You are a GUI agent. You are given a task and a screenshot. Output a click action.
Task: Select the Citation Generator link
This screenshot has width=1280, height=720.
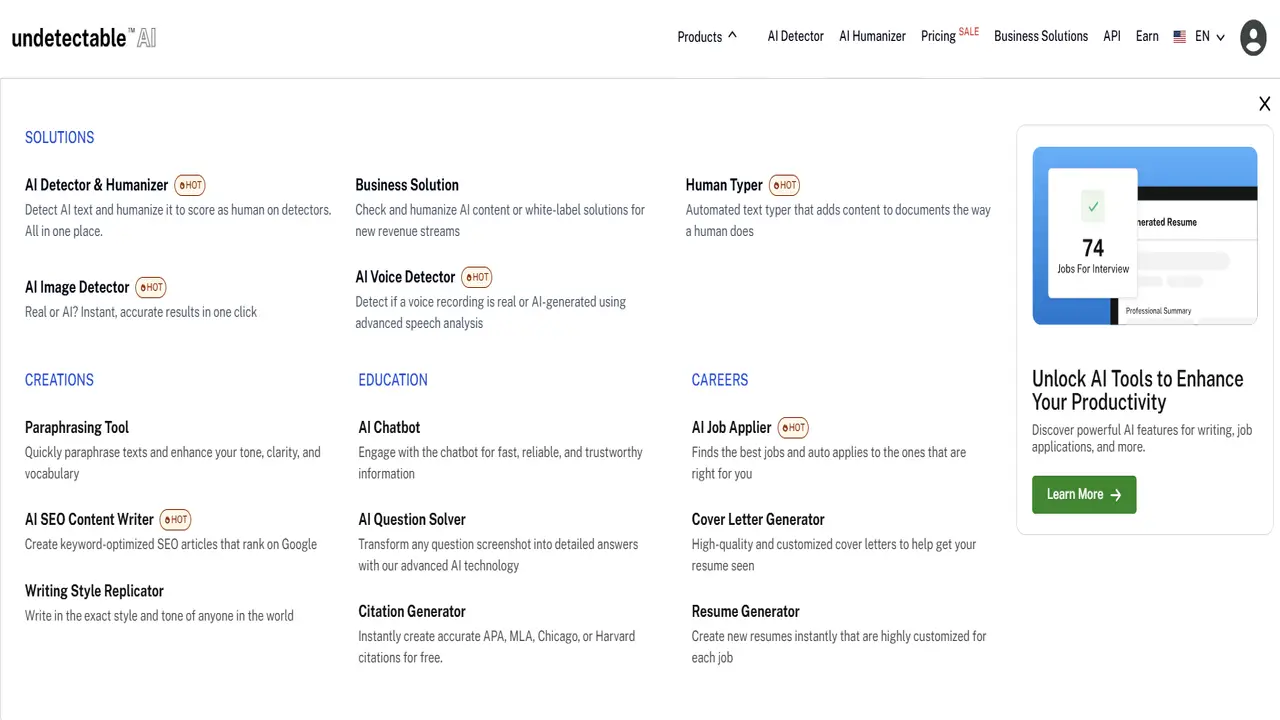[x=412, y=611]
